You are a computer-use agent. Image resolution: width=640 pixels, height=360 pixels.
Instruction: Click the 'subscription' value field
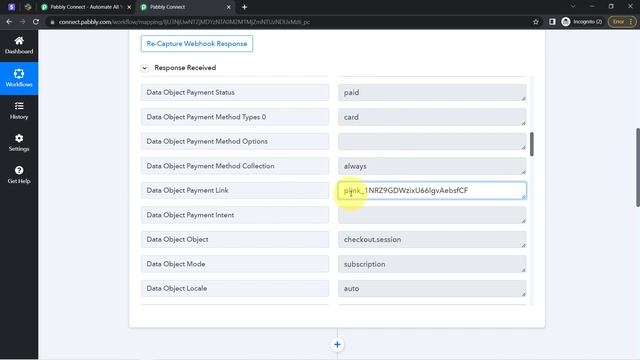432,264
